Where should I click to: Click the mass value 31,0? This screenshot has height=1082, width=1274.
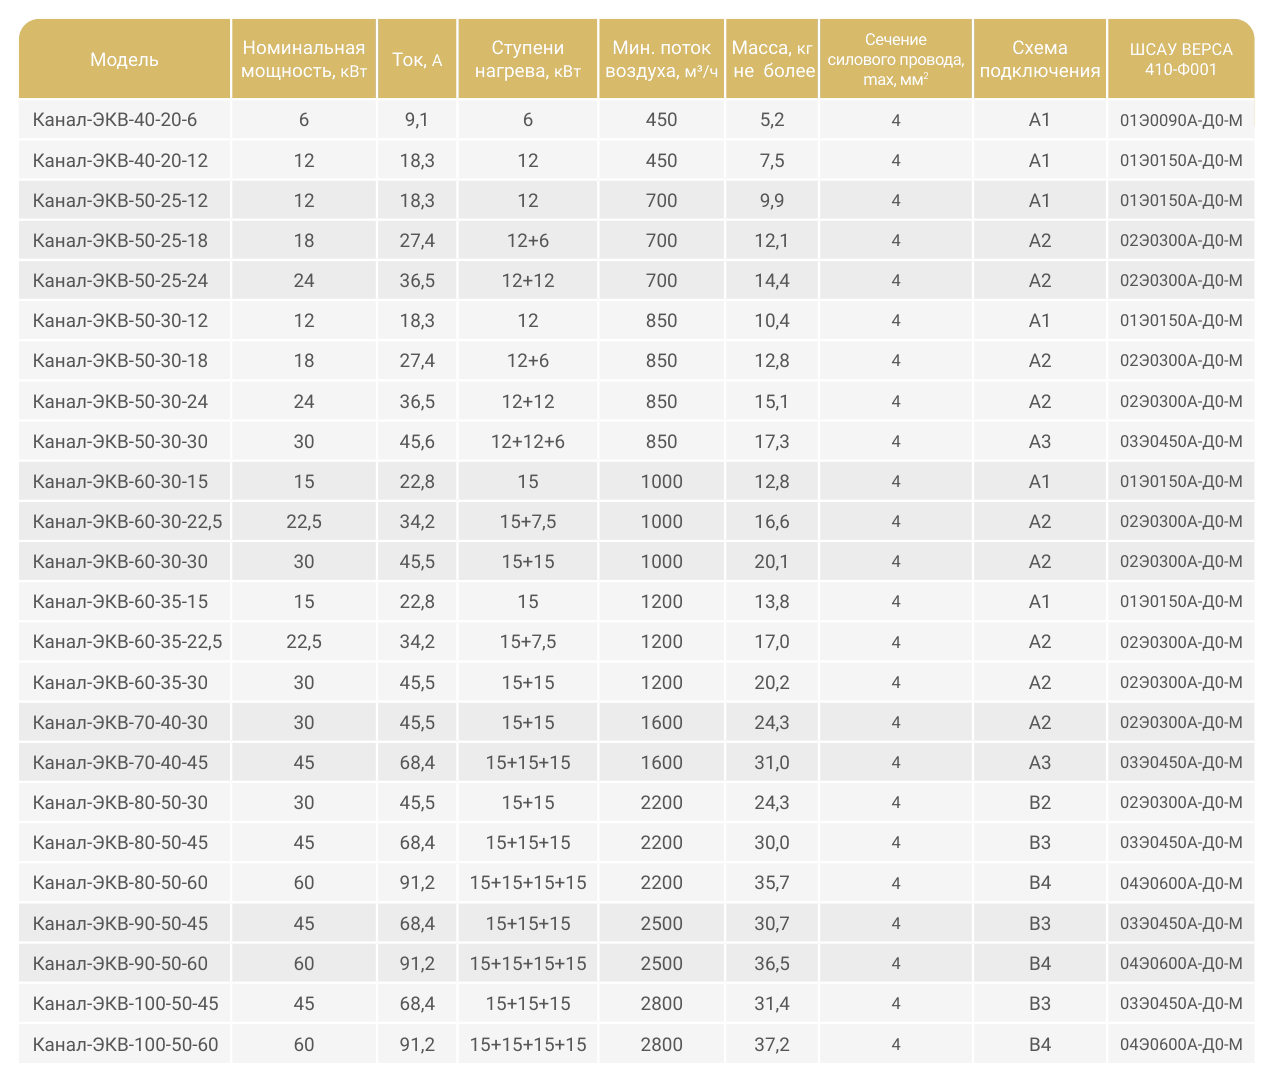772,762
